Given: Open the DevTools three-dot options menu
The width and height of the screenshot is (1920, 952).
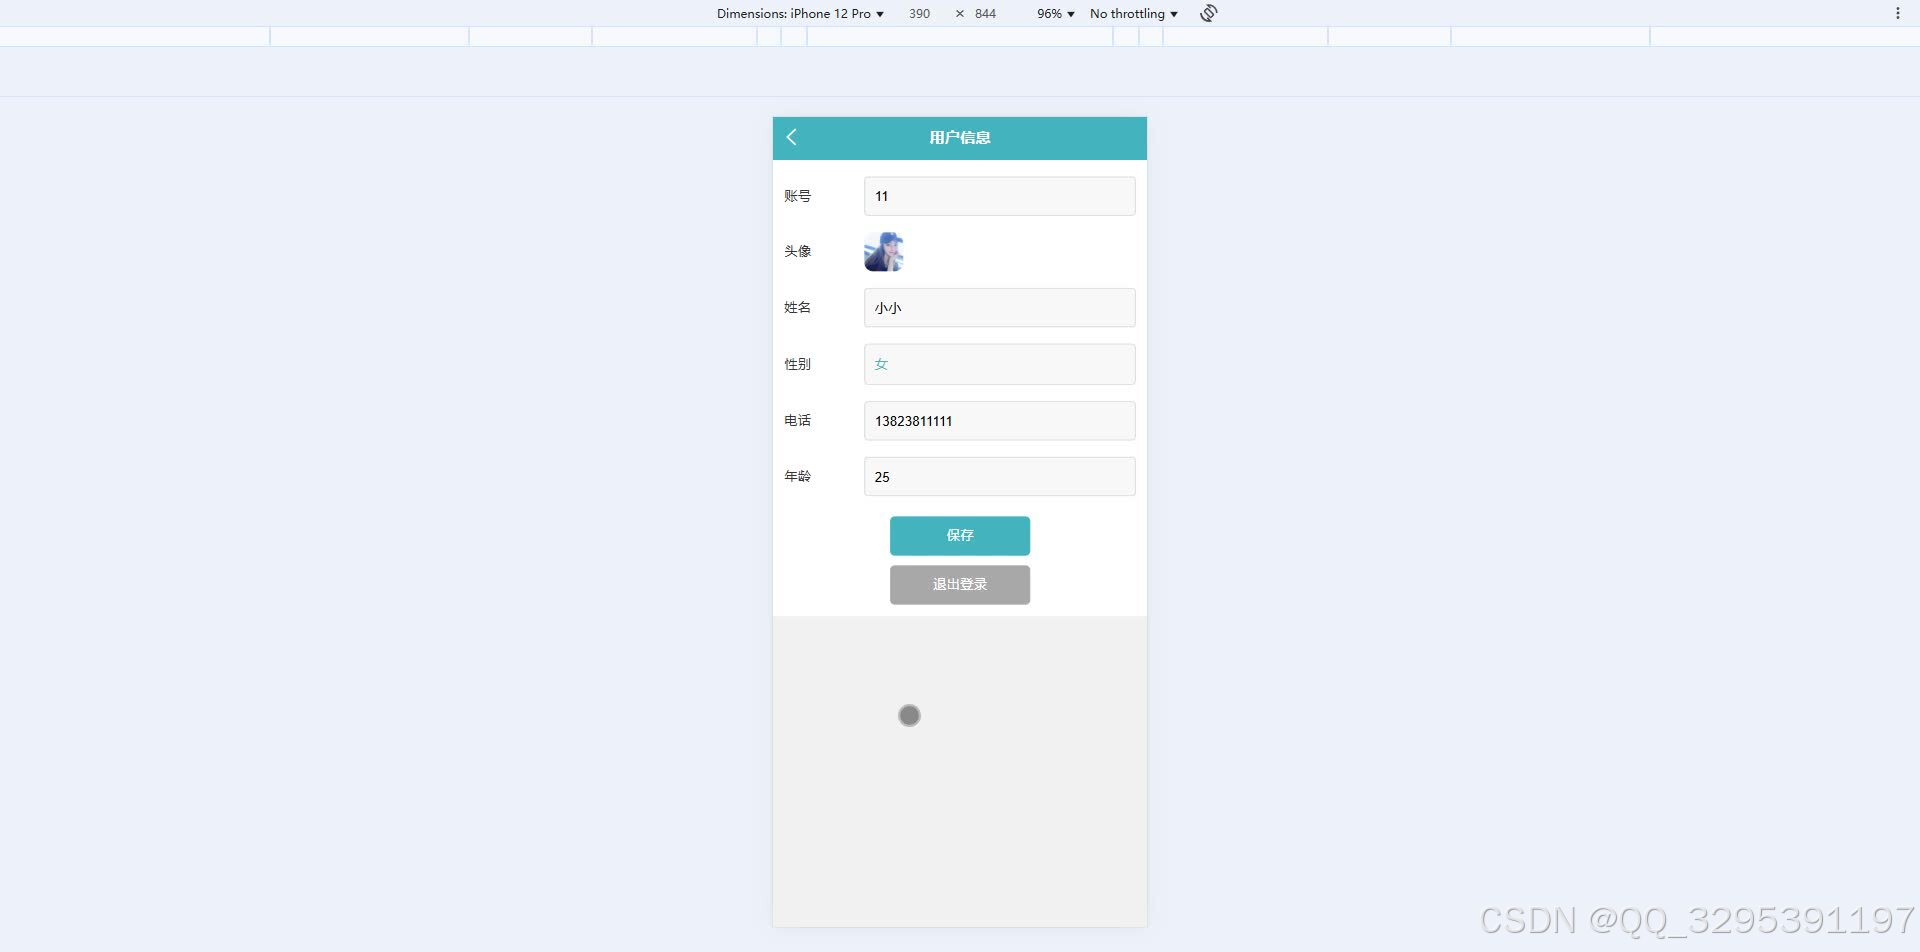Looking at the screenshot, I should pos(1897,13).
